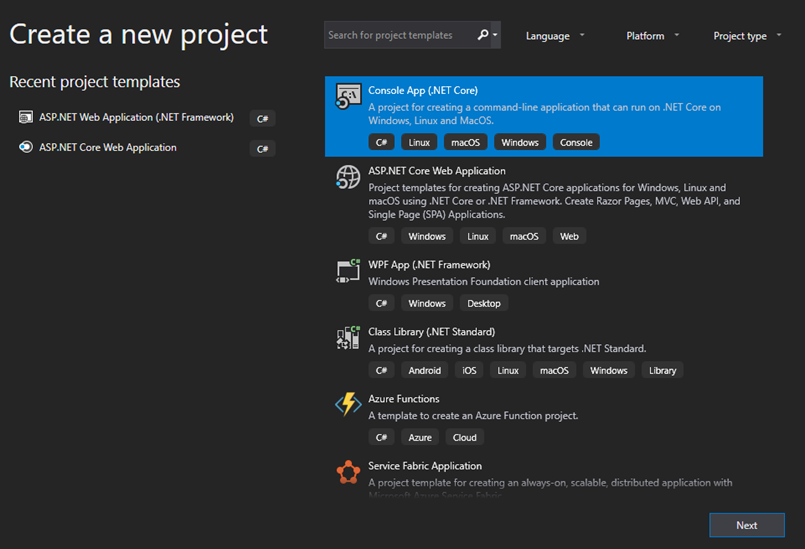This screenshot has height=549, width=805.
Task: Click recent ASP.NET Web Application (.NET Framework) icon
Action: click(26, 118)
